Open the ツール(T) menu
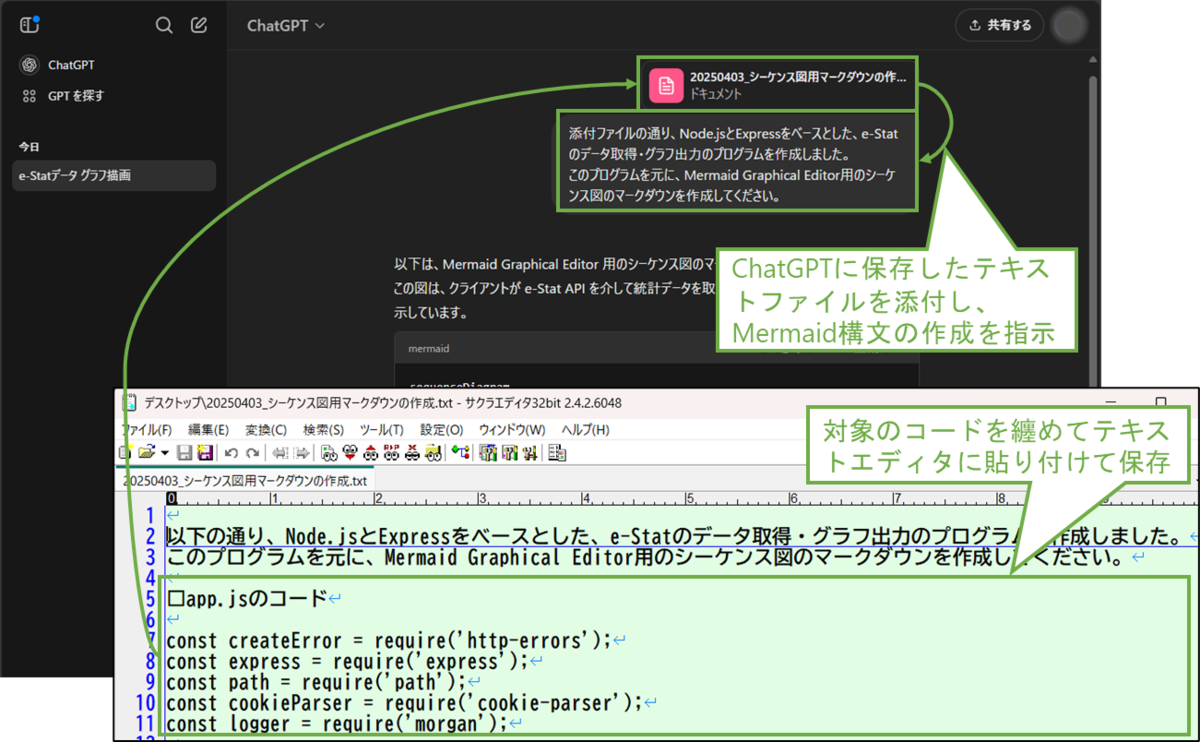The height and width of the screenshot is (742, 1200). pyautogui.click(x=382, y=429)
